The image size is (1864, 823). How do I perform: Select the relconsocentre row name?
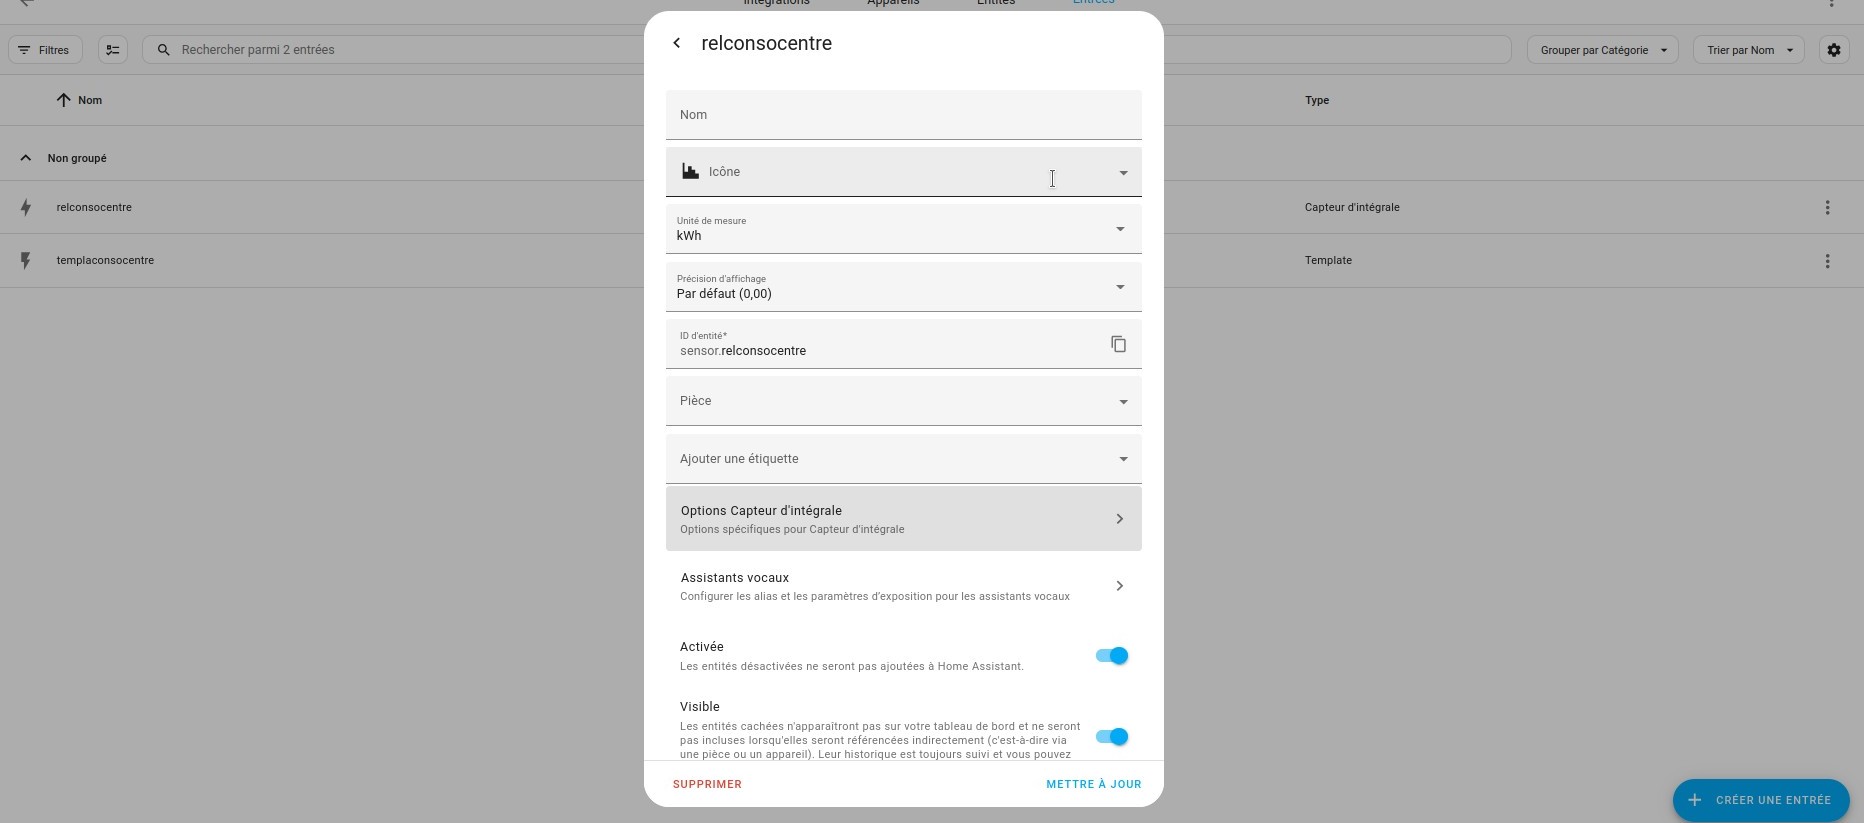click(94, 208)
